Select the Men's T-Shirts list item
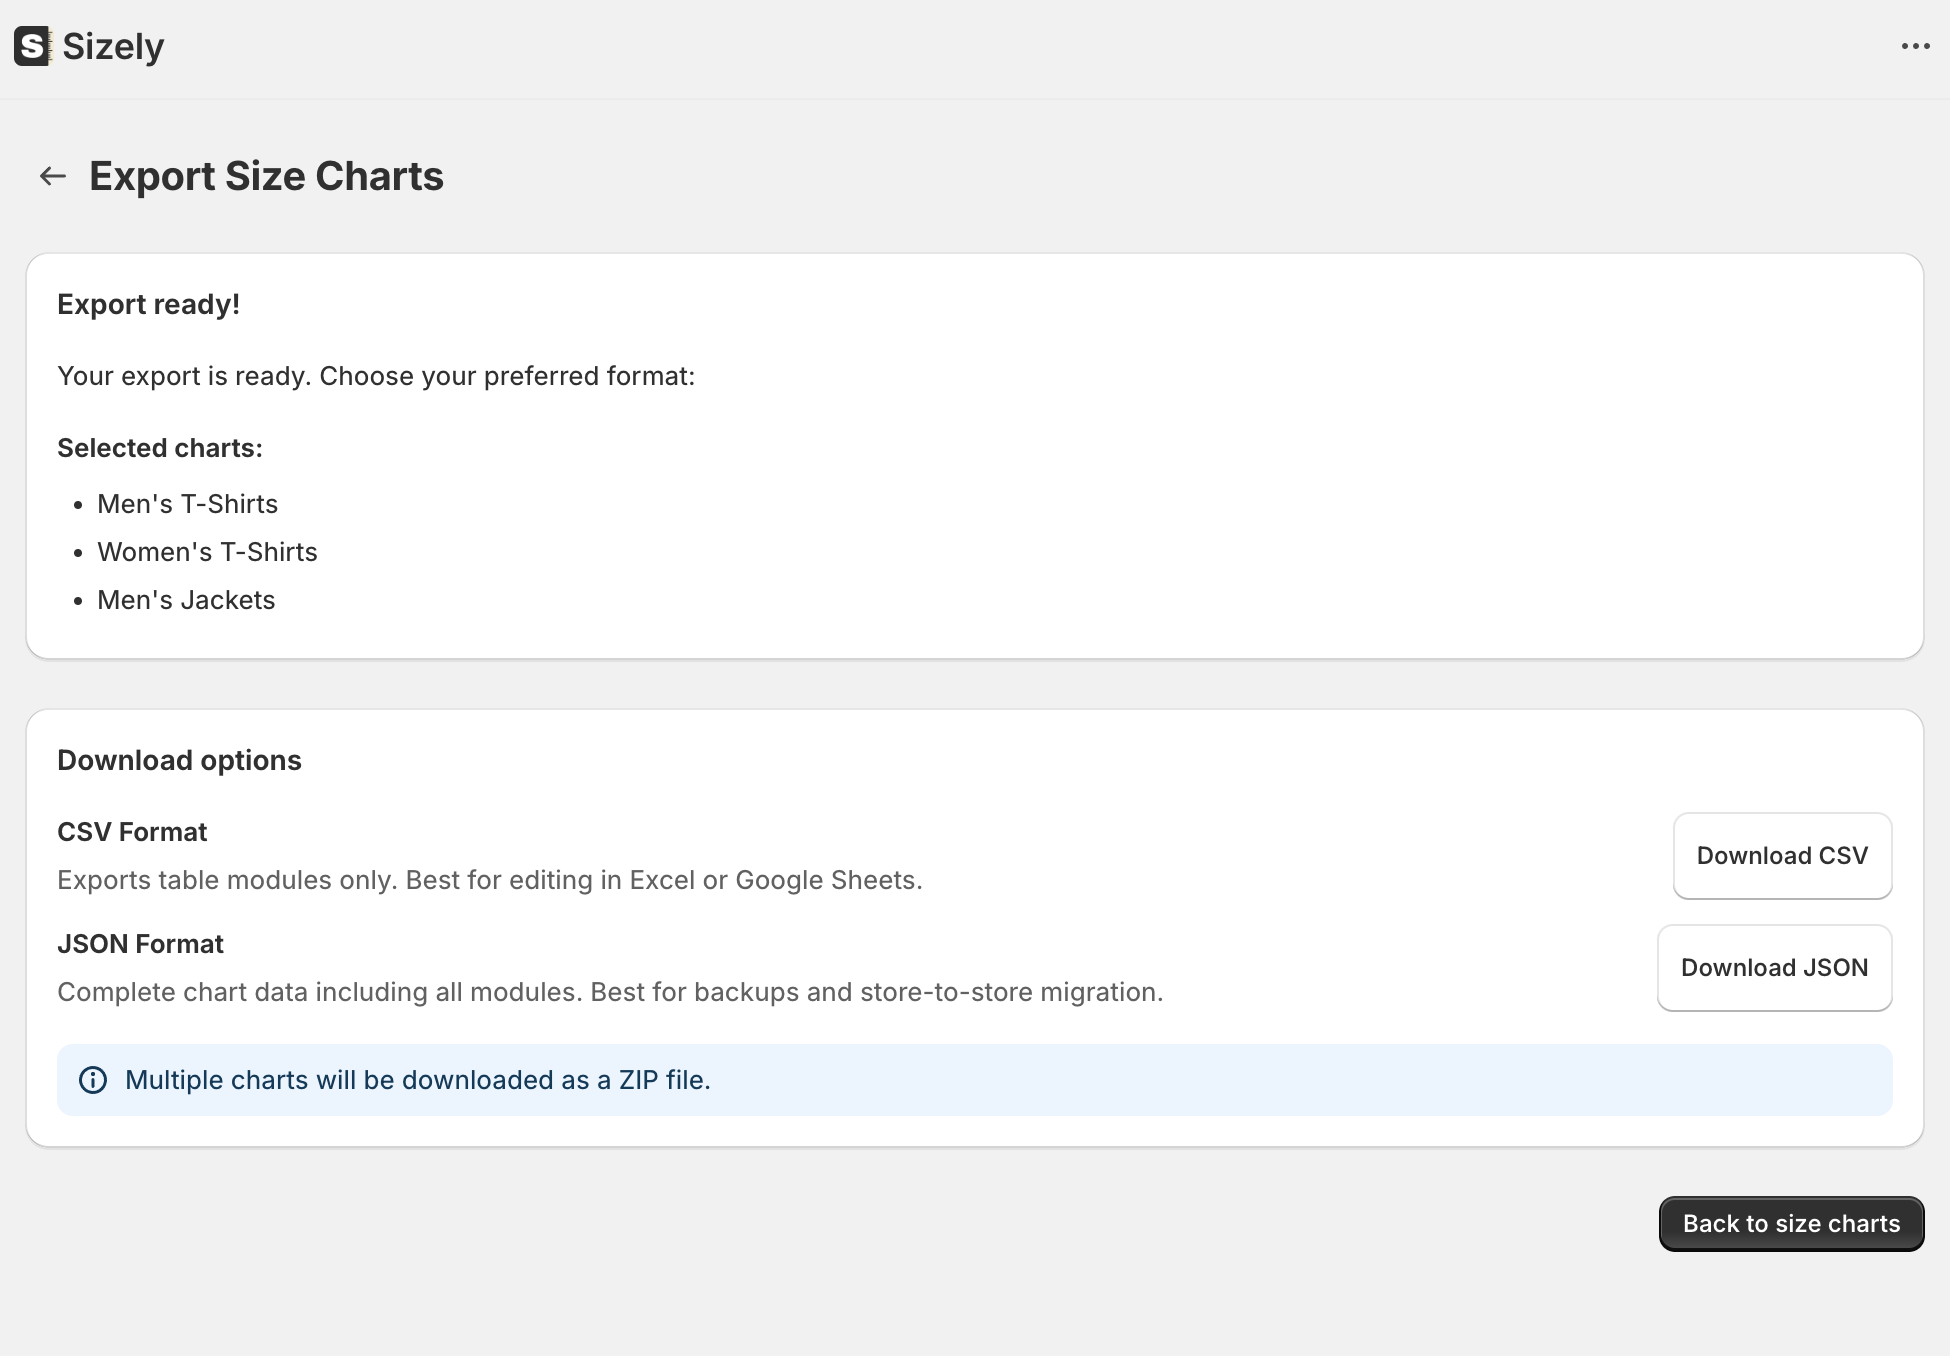 point(187,504)
